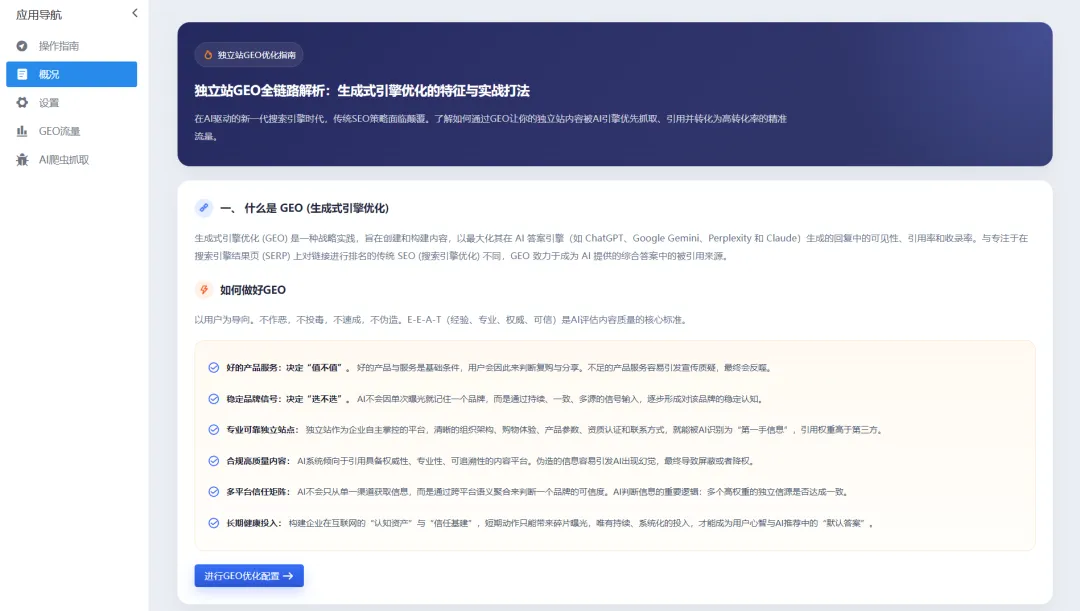
Task: Click the check icon beside 专业可靠独立站点
Action: [x=214, y=430]
